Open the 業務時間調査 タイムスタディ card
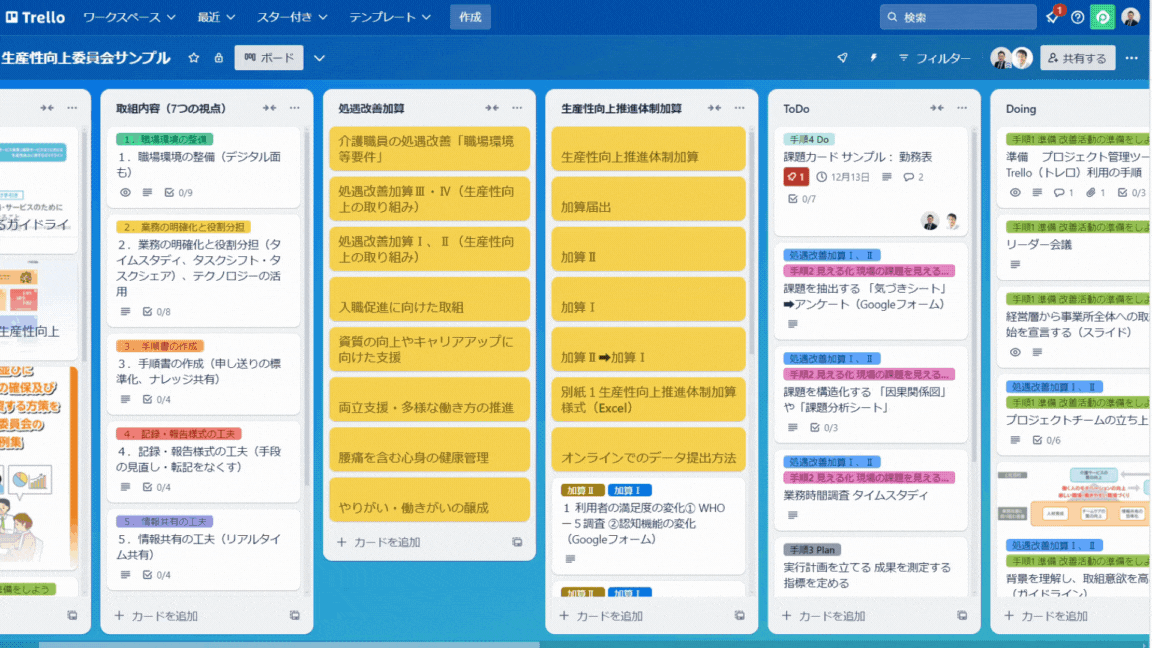 pos(871,491)
